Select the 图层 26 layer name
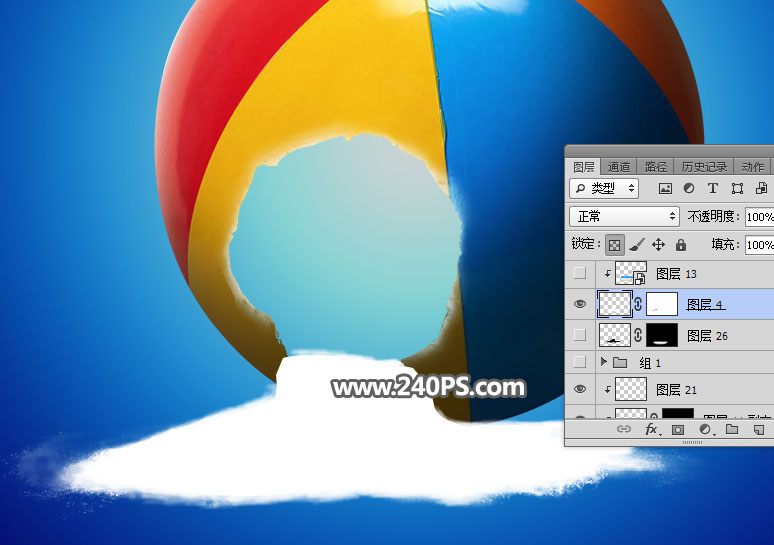This screenshot has width=774, height=545. pos(707,336)
